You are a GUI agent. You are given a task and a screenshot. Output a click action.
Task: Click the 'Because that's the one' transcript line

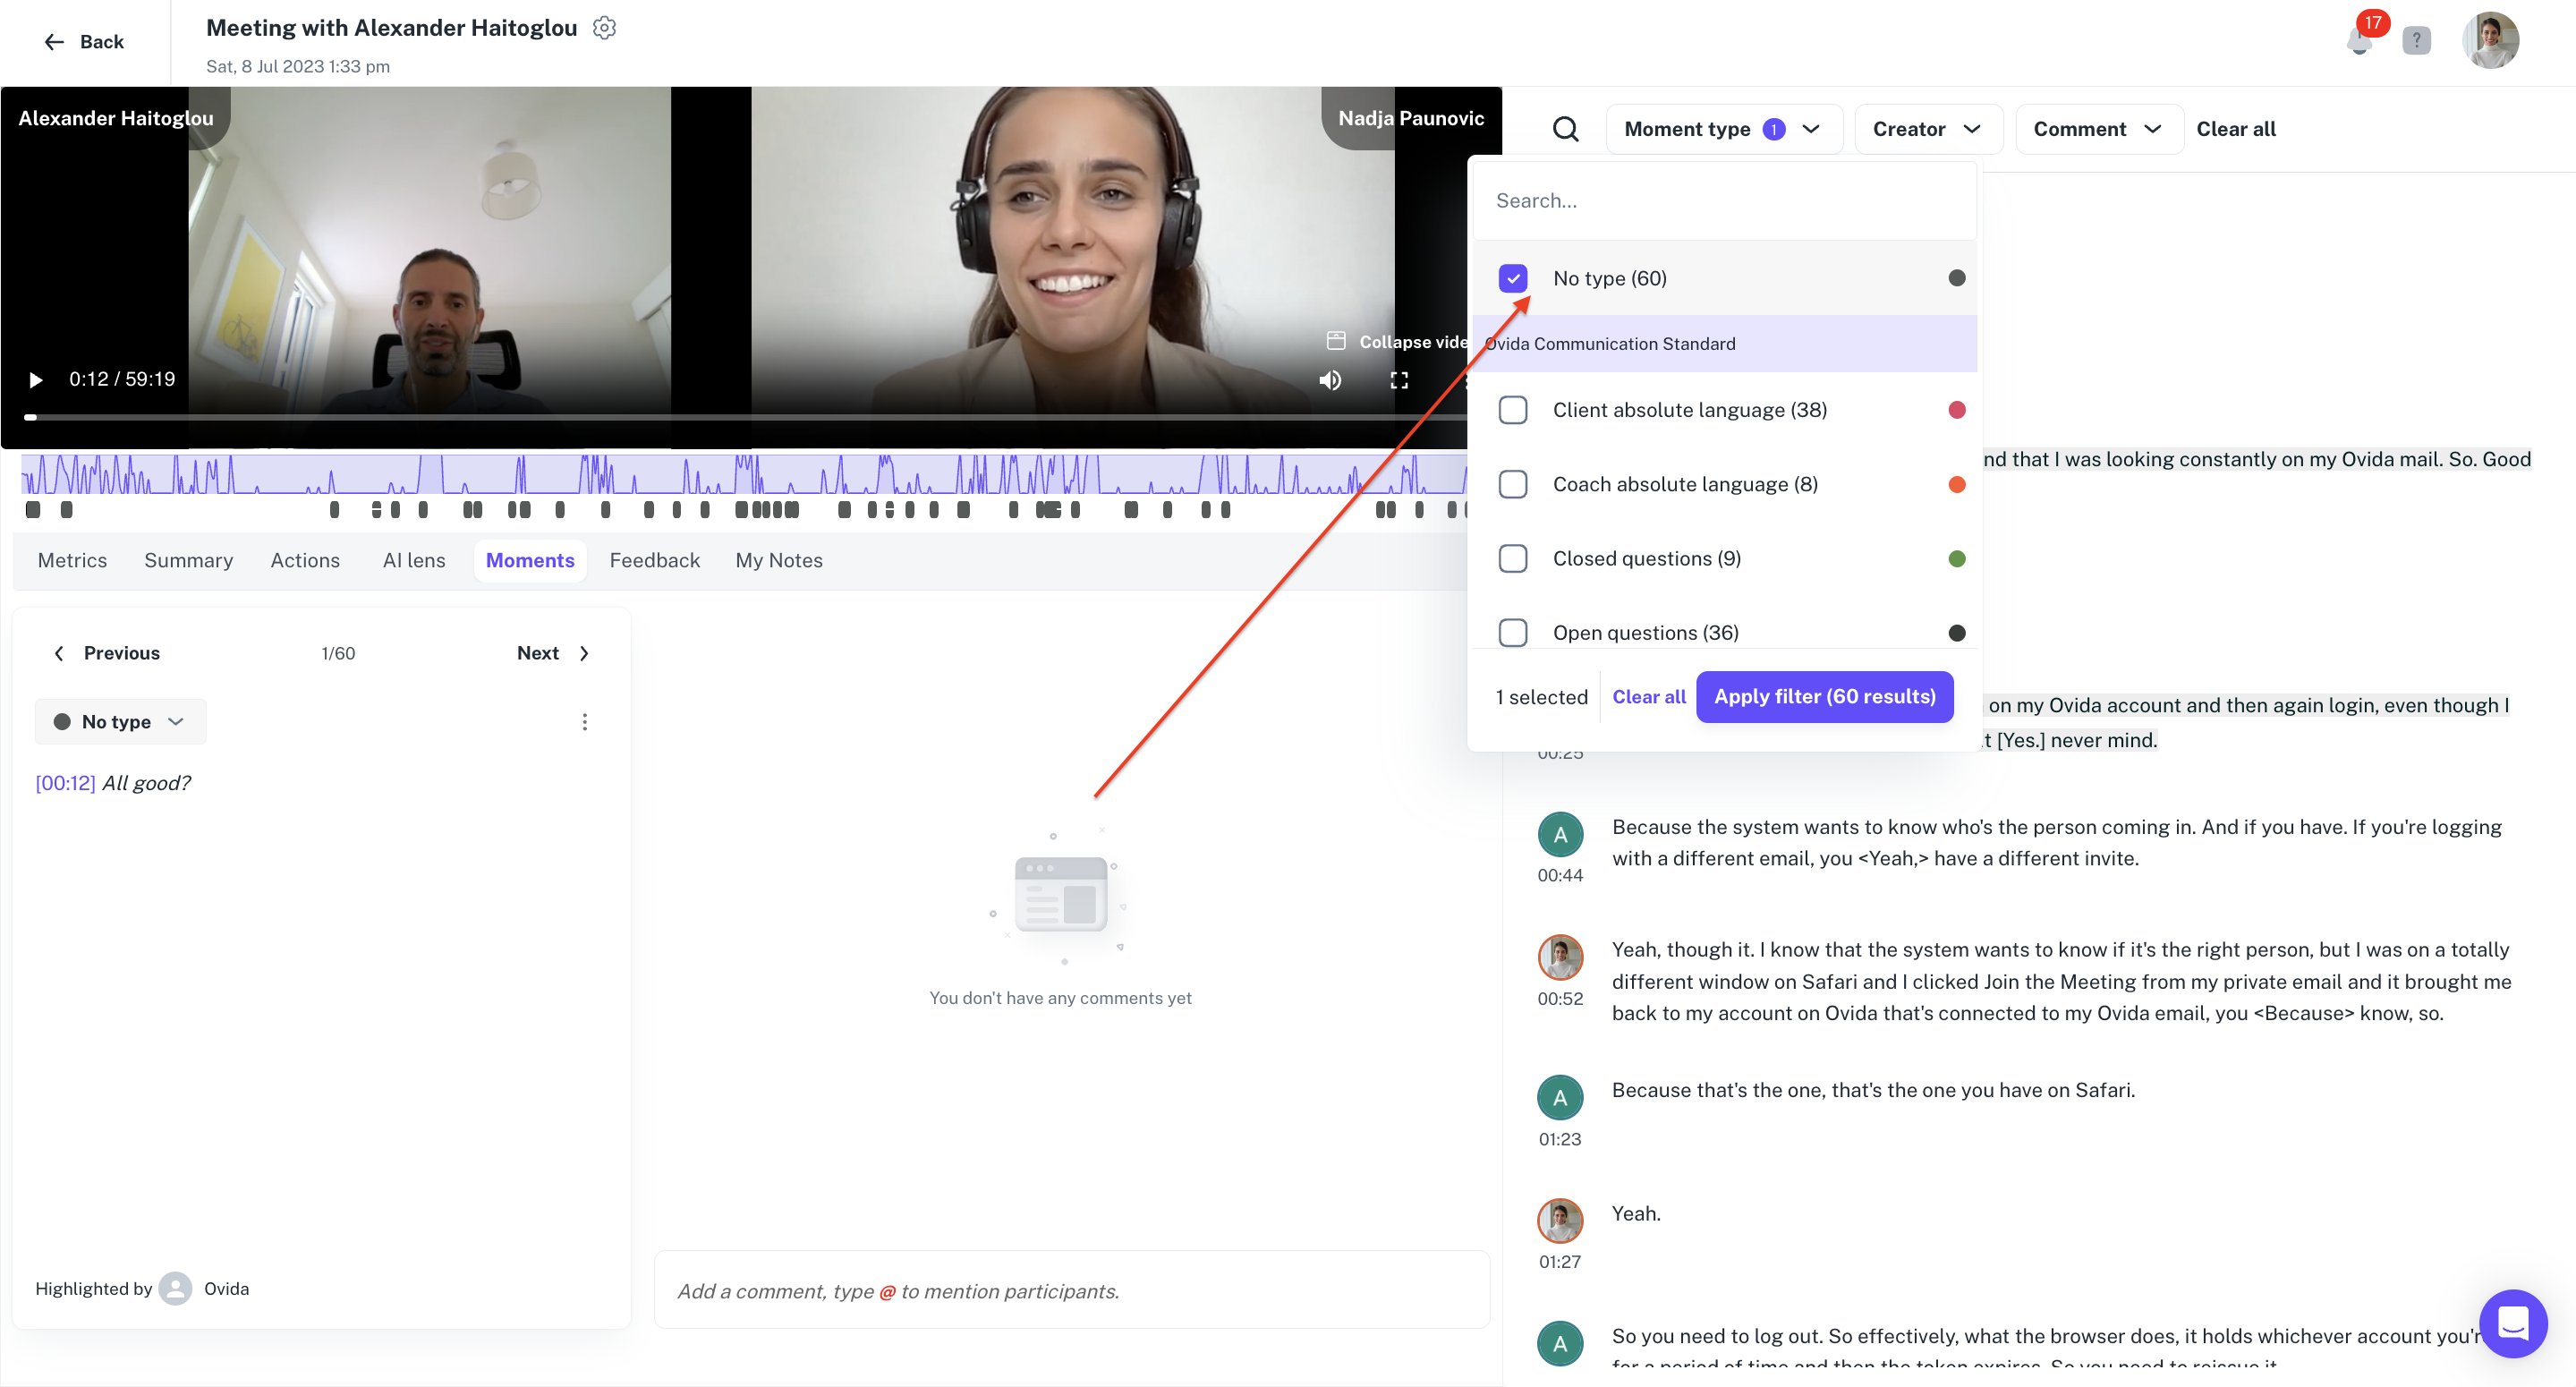pyautogui.click(x=1872, y=1090)
